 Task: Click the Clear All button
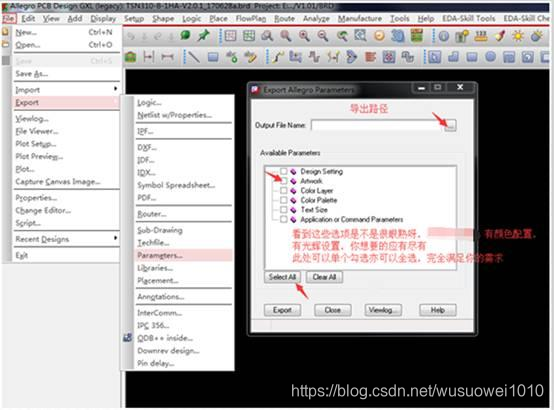[324, 277]
